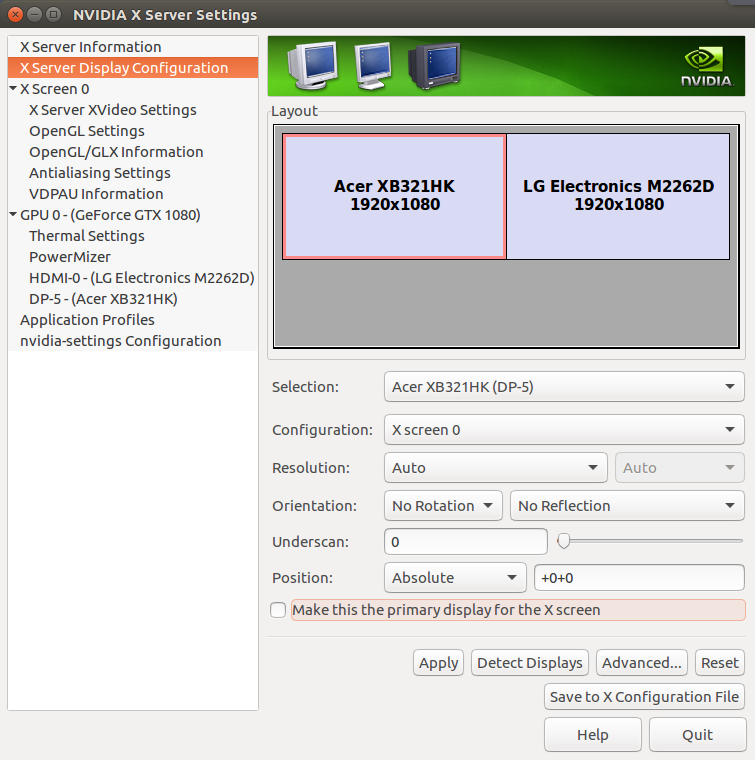Open the Resolution Auto dropdown

point(495,468)
